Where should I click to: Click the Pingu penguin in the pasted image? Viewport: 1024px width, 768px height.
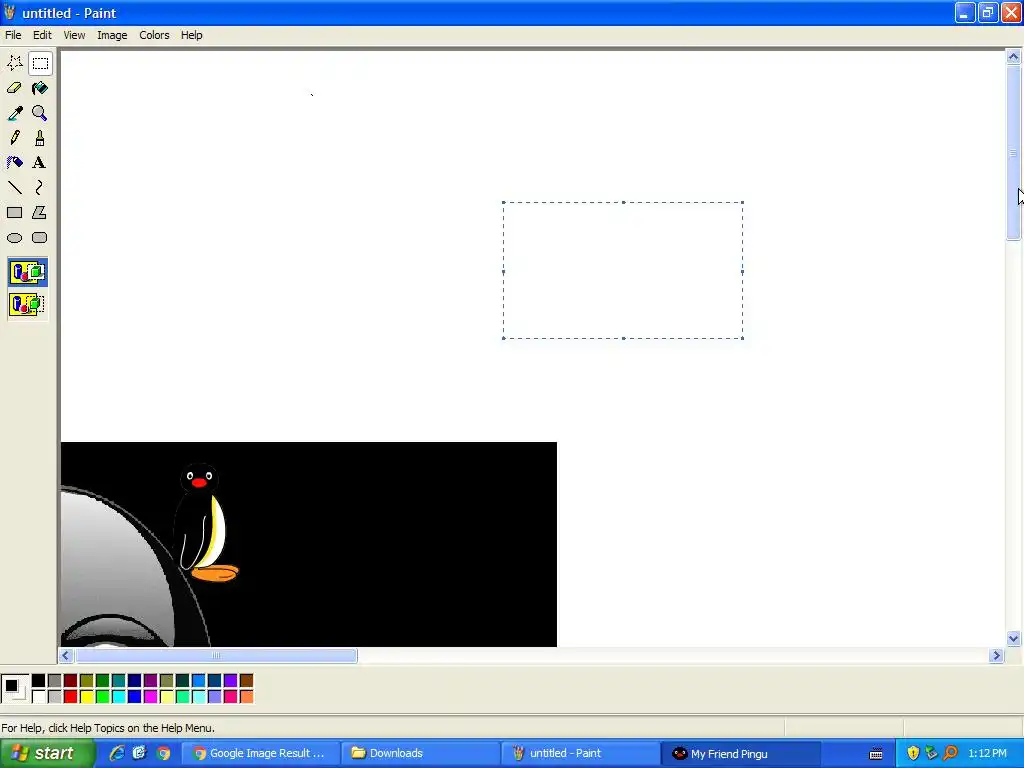[x=206, y=522]
